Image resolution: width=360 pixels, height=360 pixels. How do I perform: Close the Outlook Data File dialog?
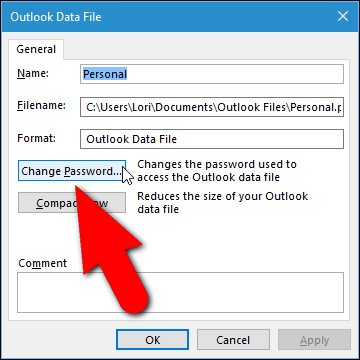click(x=343, y=16)
